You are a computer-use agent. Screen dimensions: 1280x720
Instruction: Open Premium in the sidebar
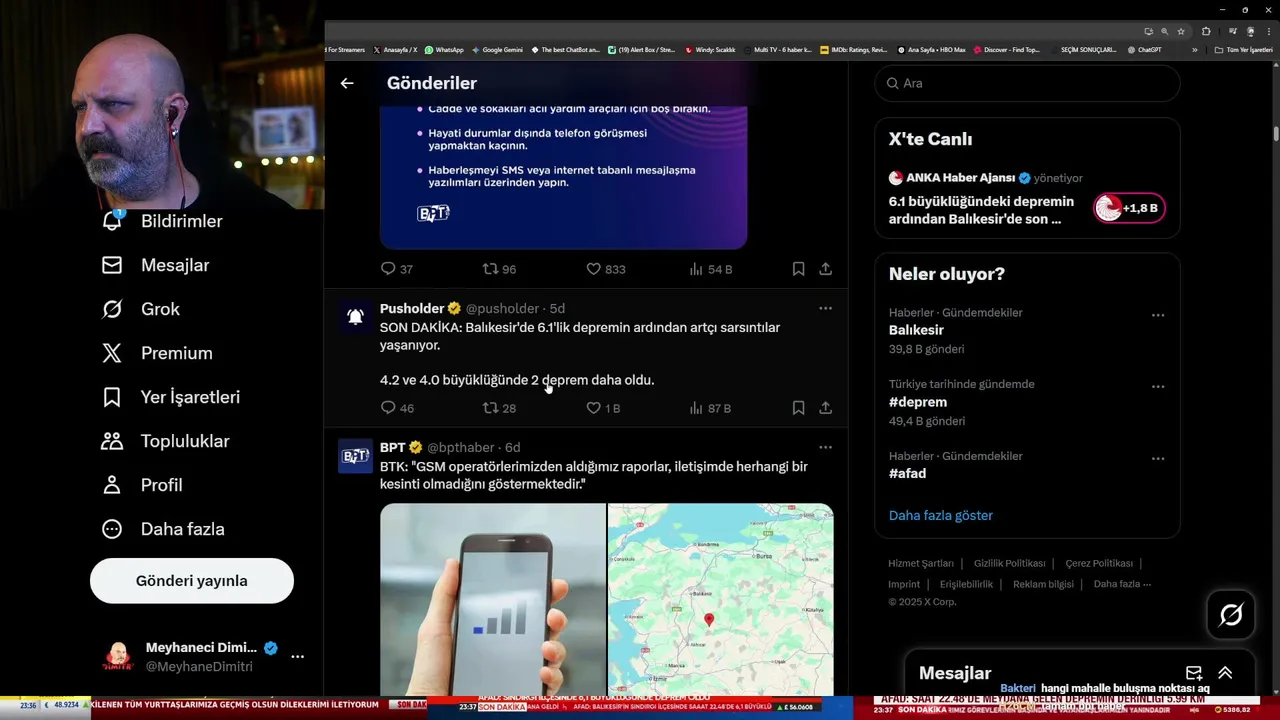click(156, 353)
